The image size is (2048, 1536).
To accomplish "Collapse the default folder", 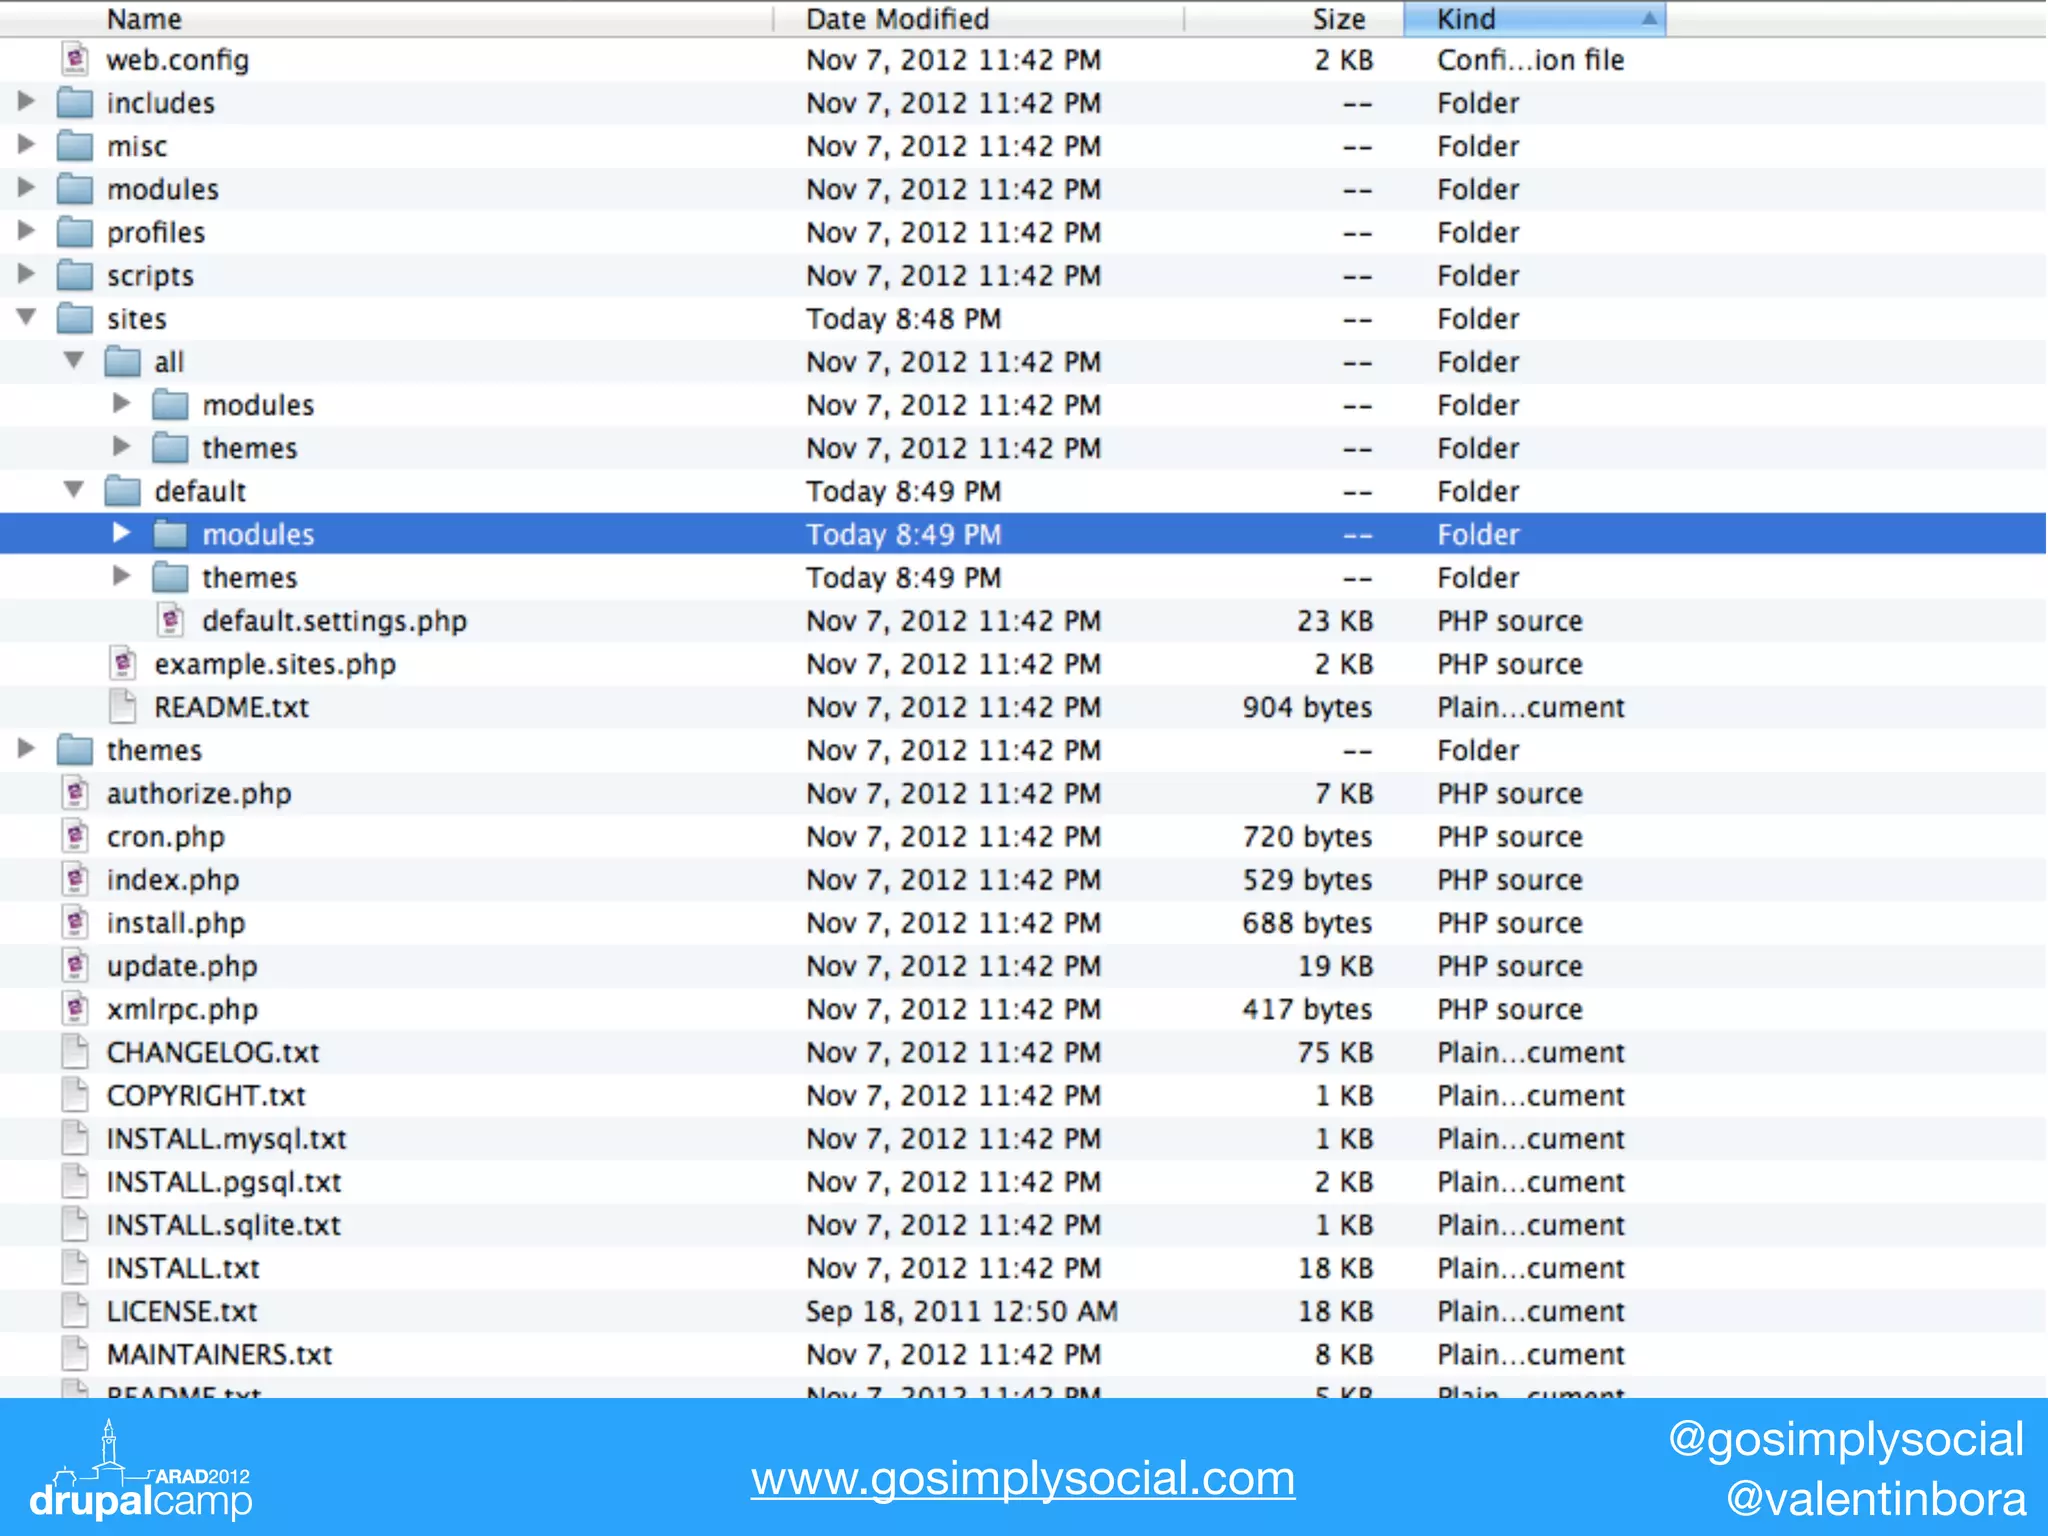I will coord(74,490).
